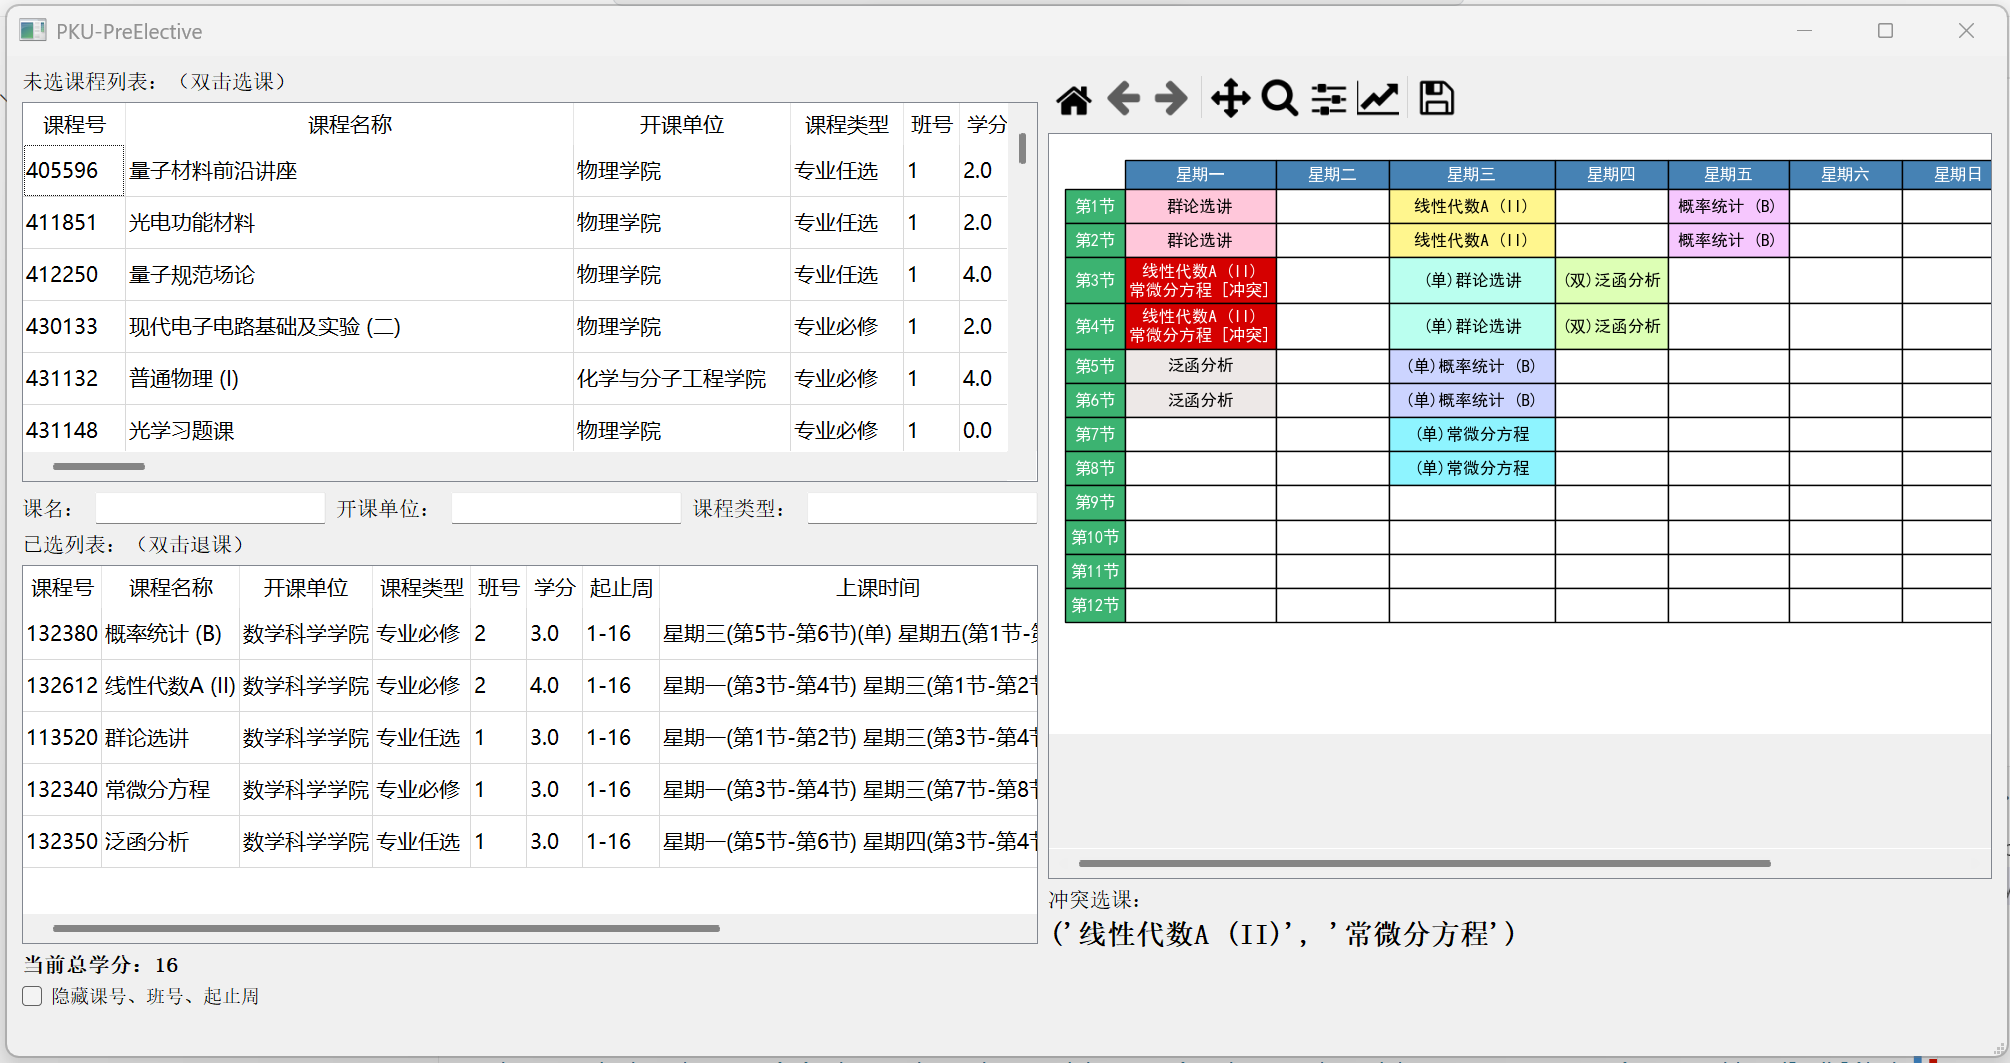Click the Back arrow in plot toolbar

[x=1124, y=99]
